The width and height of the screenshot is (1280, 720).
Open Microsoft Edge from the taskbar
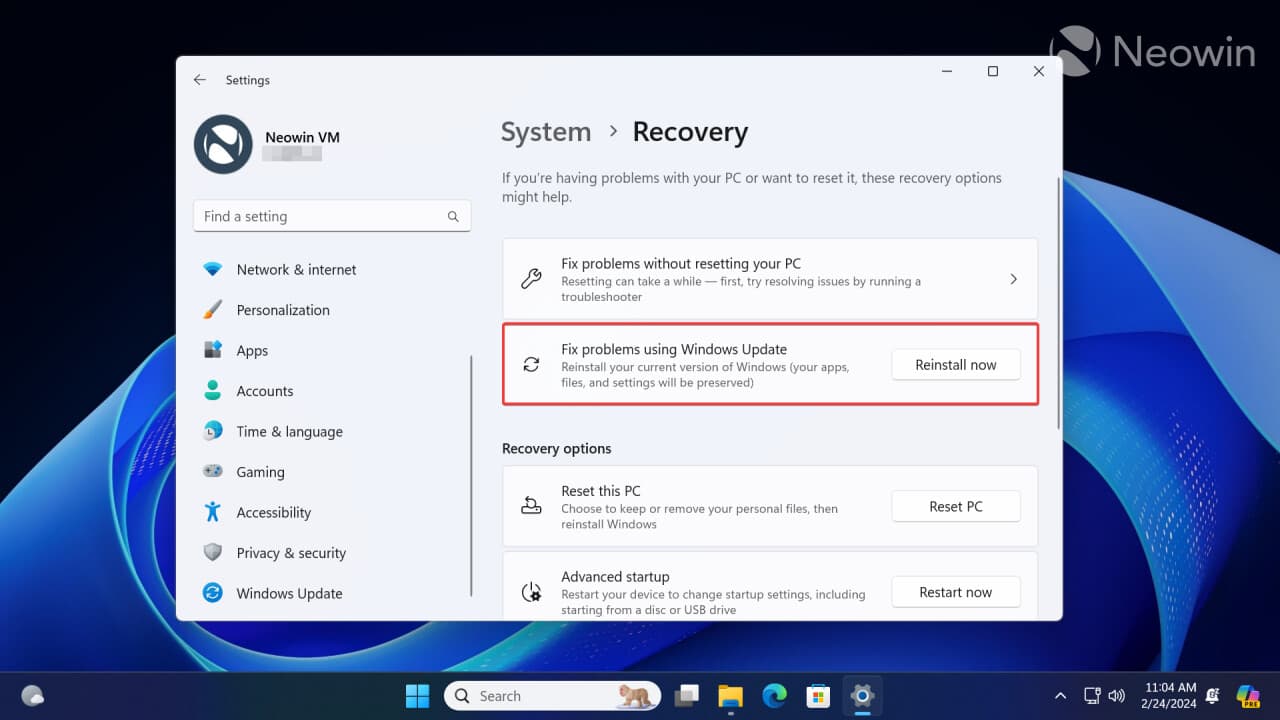pyautogui.click(x=774, y=695)
